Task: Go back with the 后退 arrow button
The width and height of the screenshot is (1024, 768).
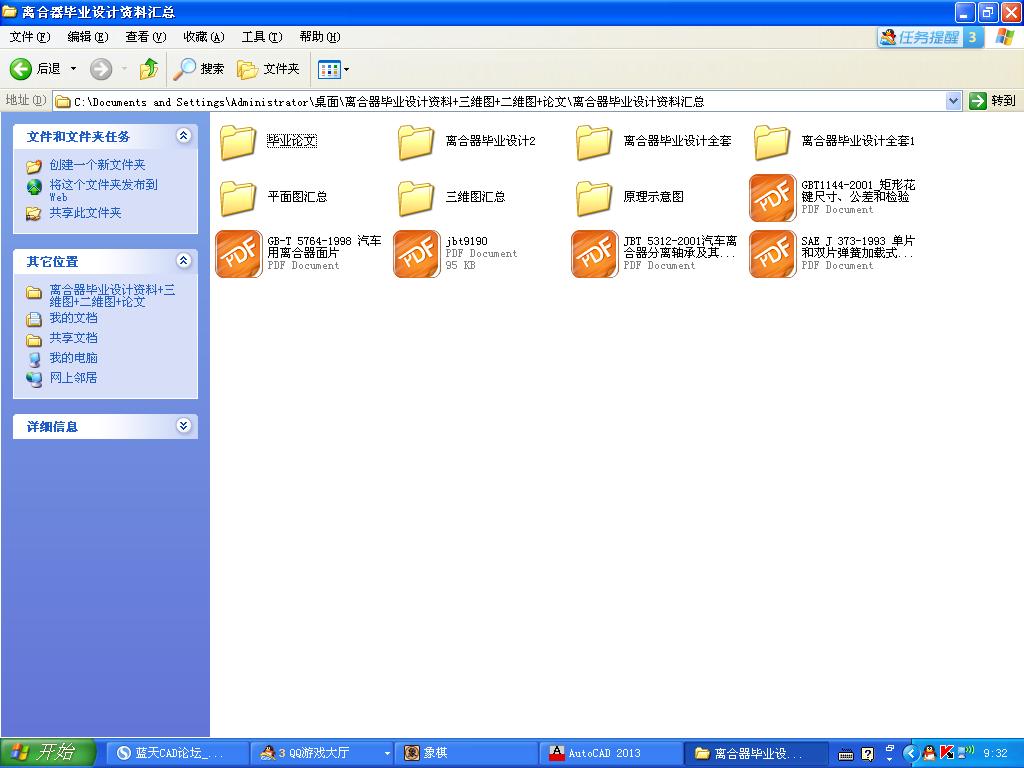Action: pos(35,69)
